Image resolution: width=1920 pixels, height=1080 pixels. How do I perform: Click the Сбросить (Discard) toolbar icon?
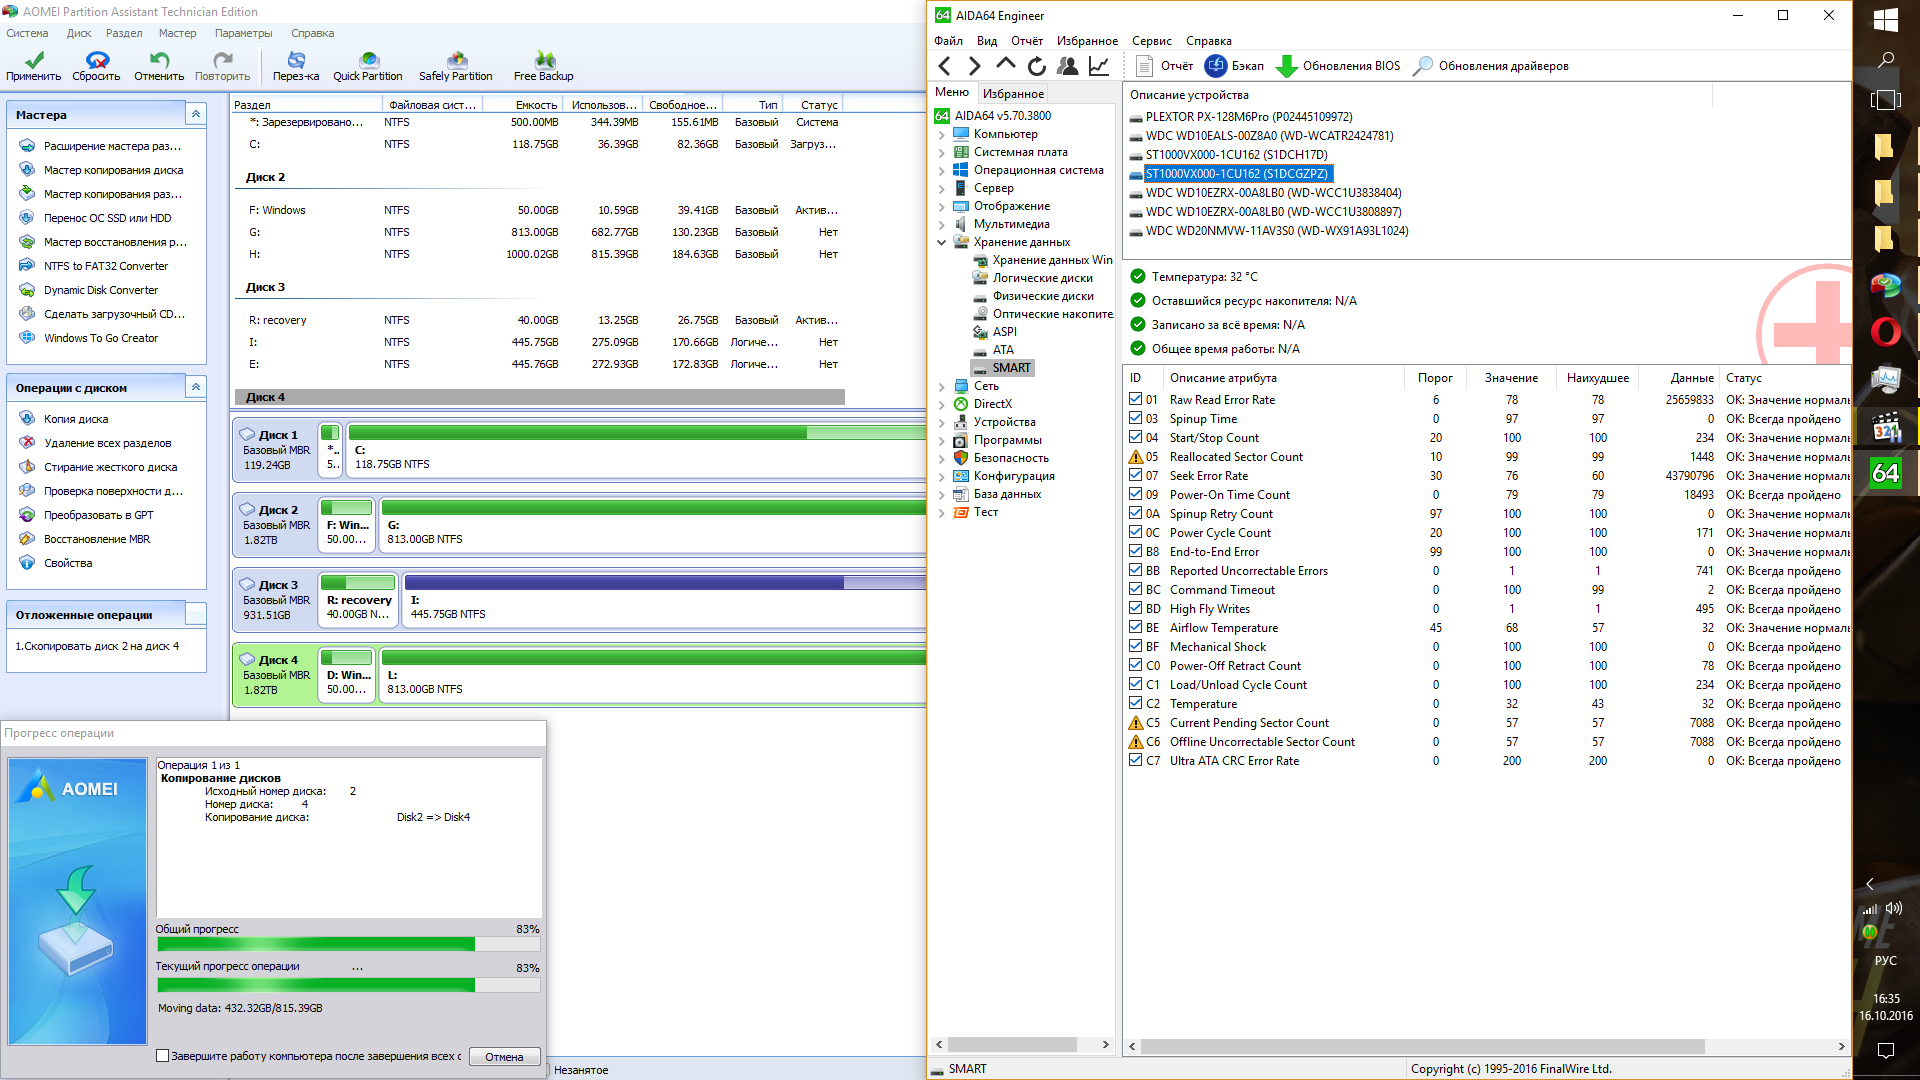96,60
